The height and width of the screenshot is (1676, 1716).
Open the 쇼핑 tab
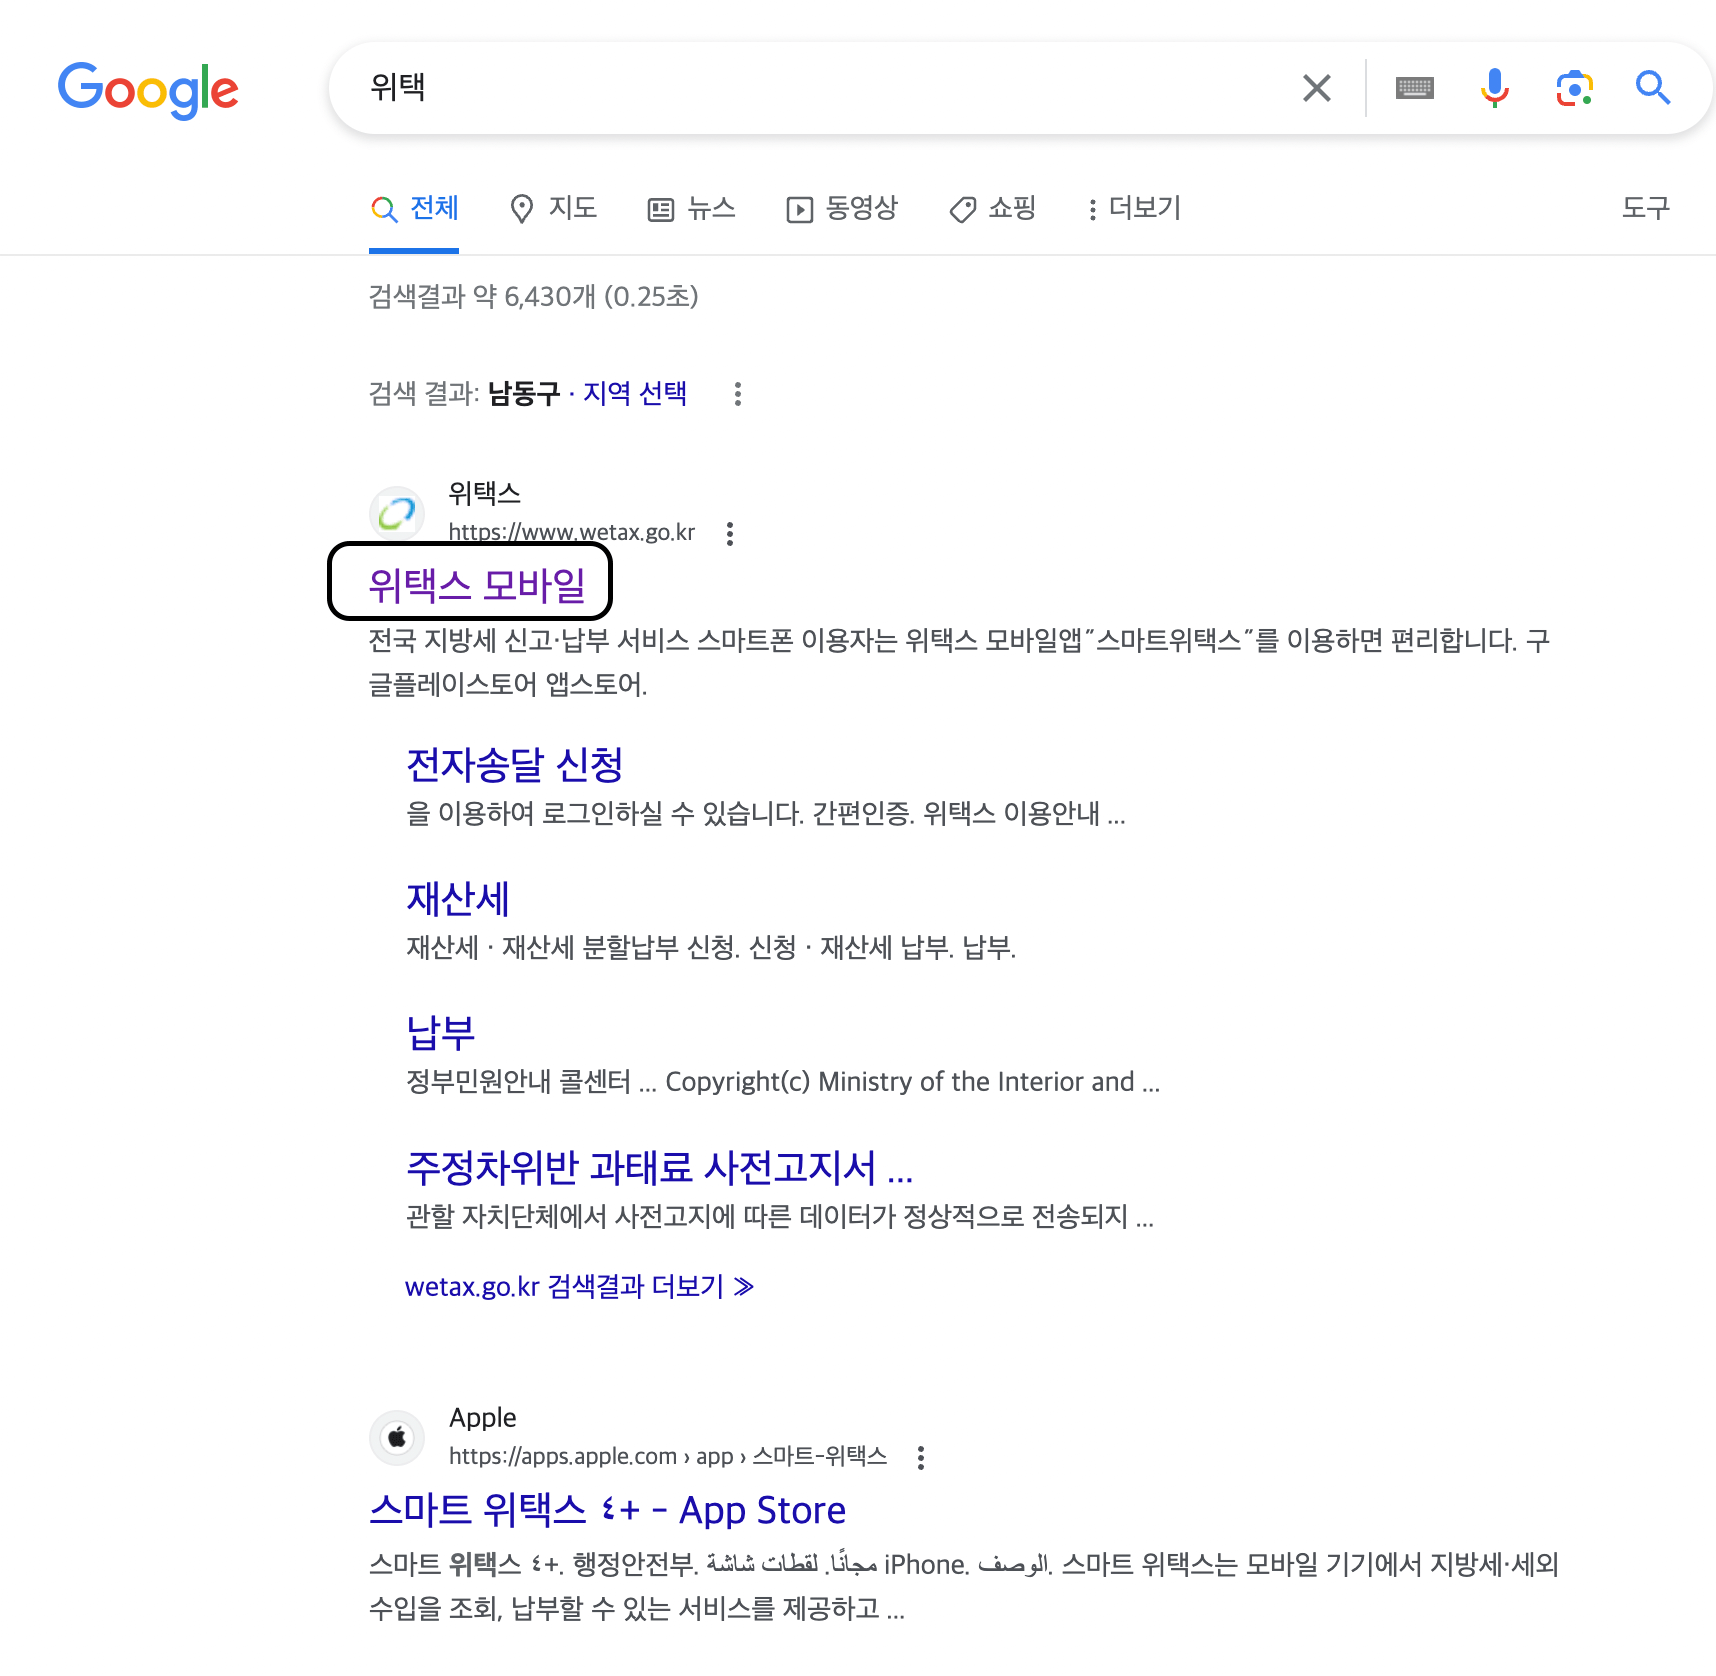point(992,208)
